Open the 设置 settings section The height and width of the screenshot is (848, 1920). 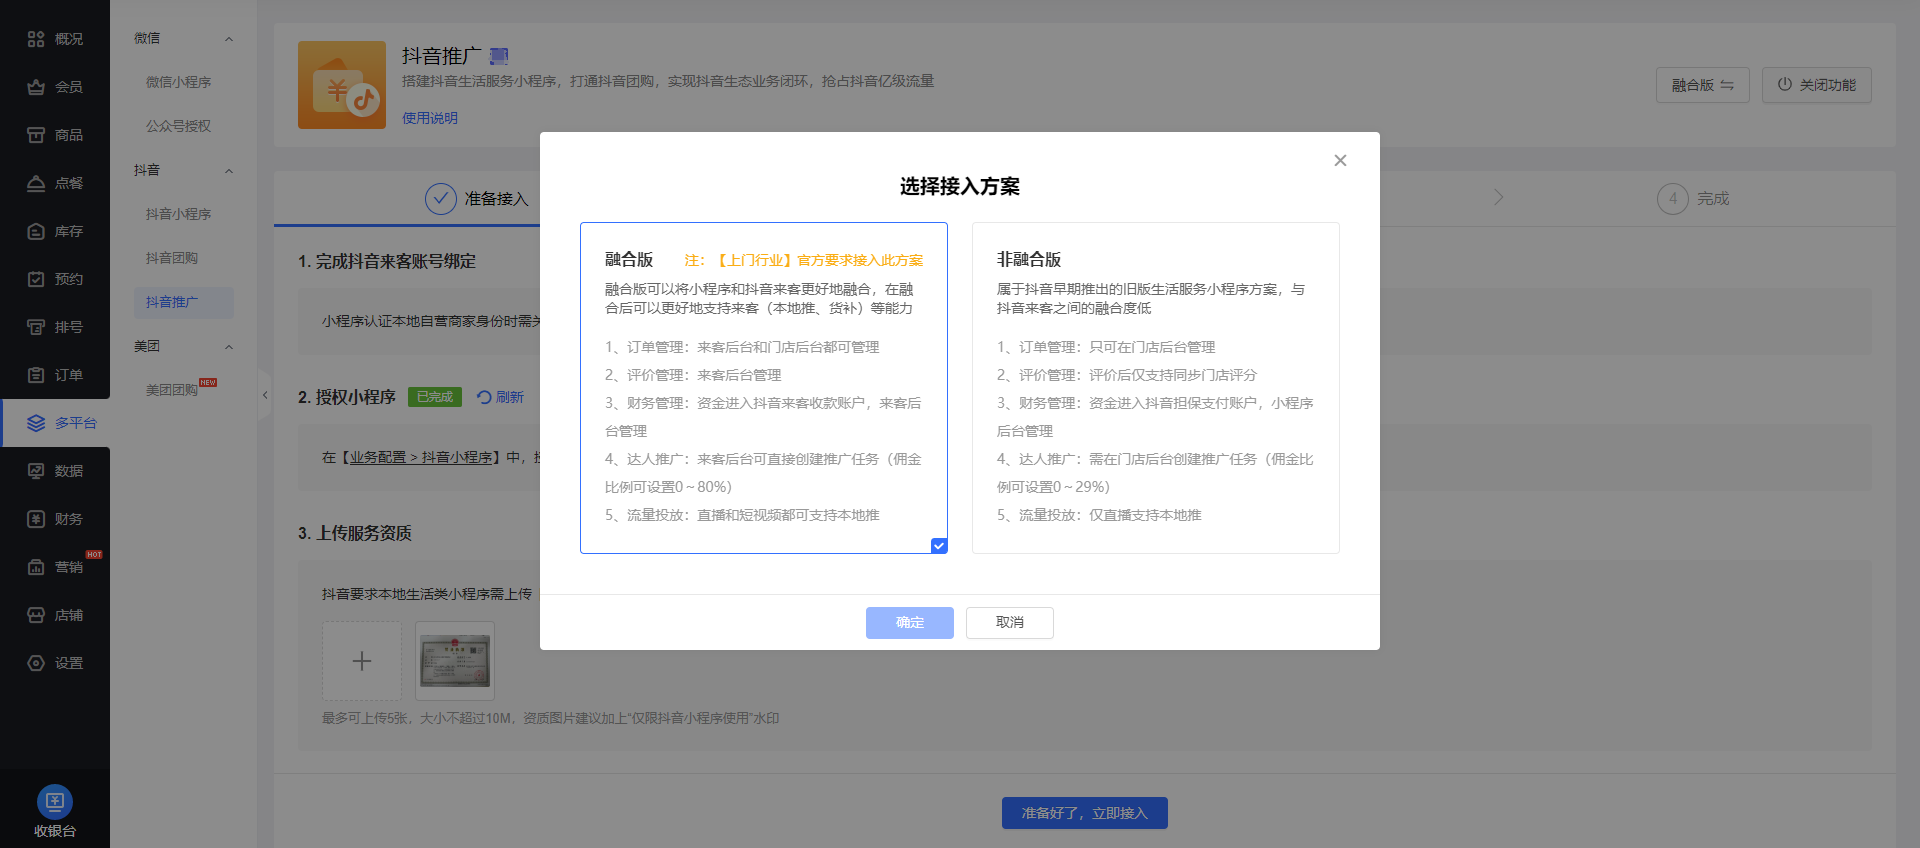coord(55,663)
